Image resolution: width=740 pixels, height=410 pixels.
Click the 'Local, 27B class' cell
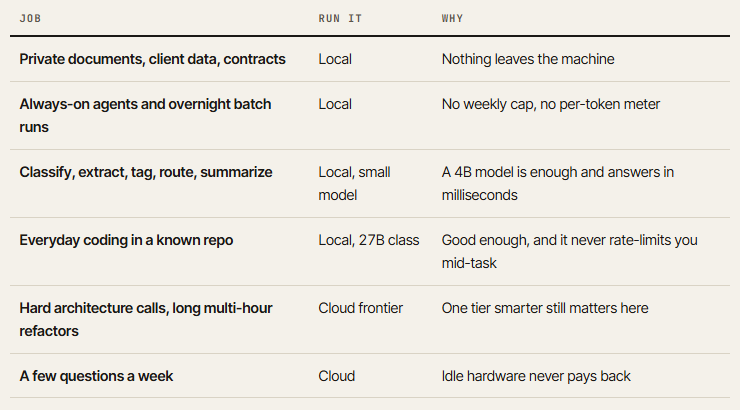[x=369, y=240]
